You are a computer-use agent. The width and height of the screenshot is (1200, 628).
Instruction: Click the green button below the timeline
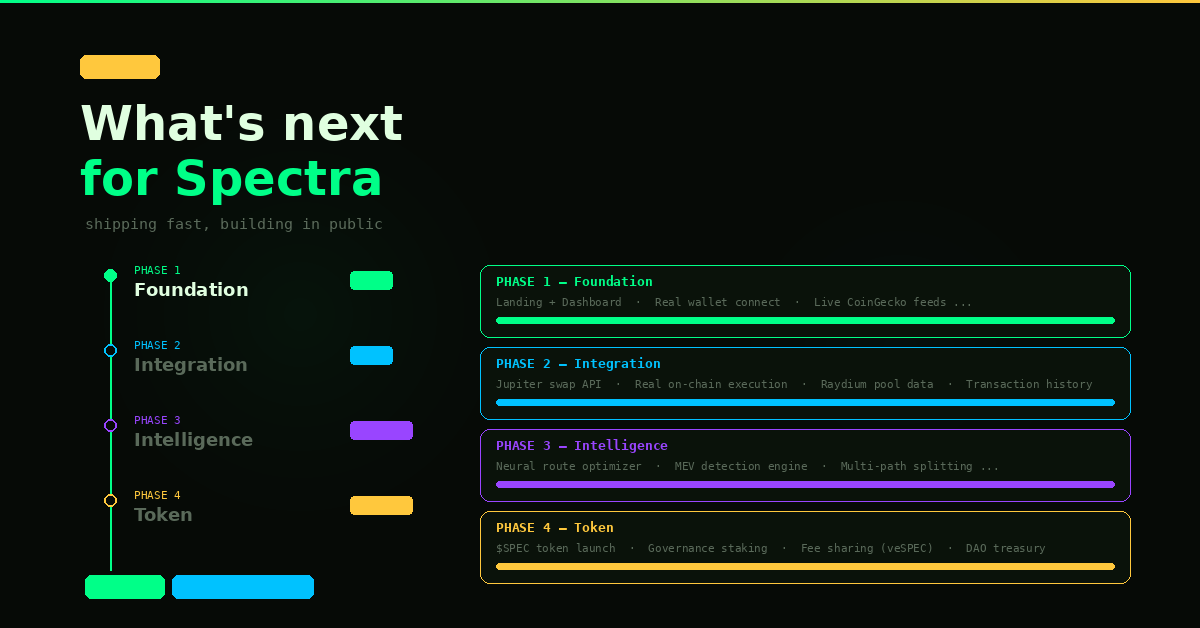click(125, 587)
